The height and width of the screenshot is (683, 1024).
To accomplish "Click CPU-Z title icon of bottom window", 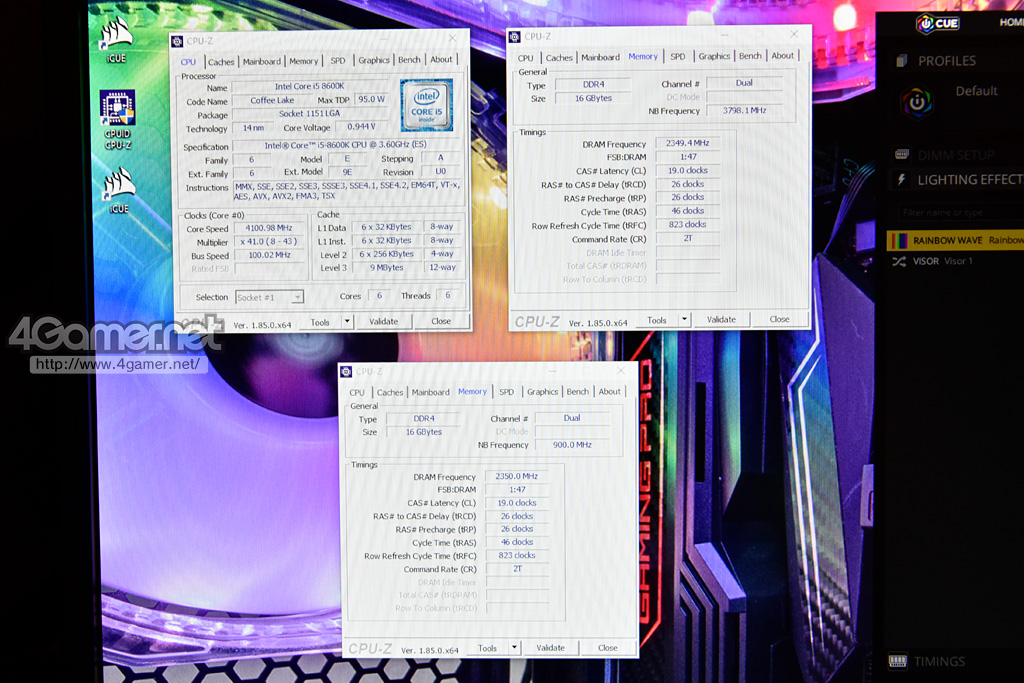I will click(x=346, y=372).
